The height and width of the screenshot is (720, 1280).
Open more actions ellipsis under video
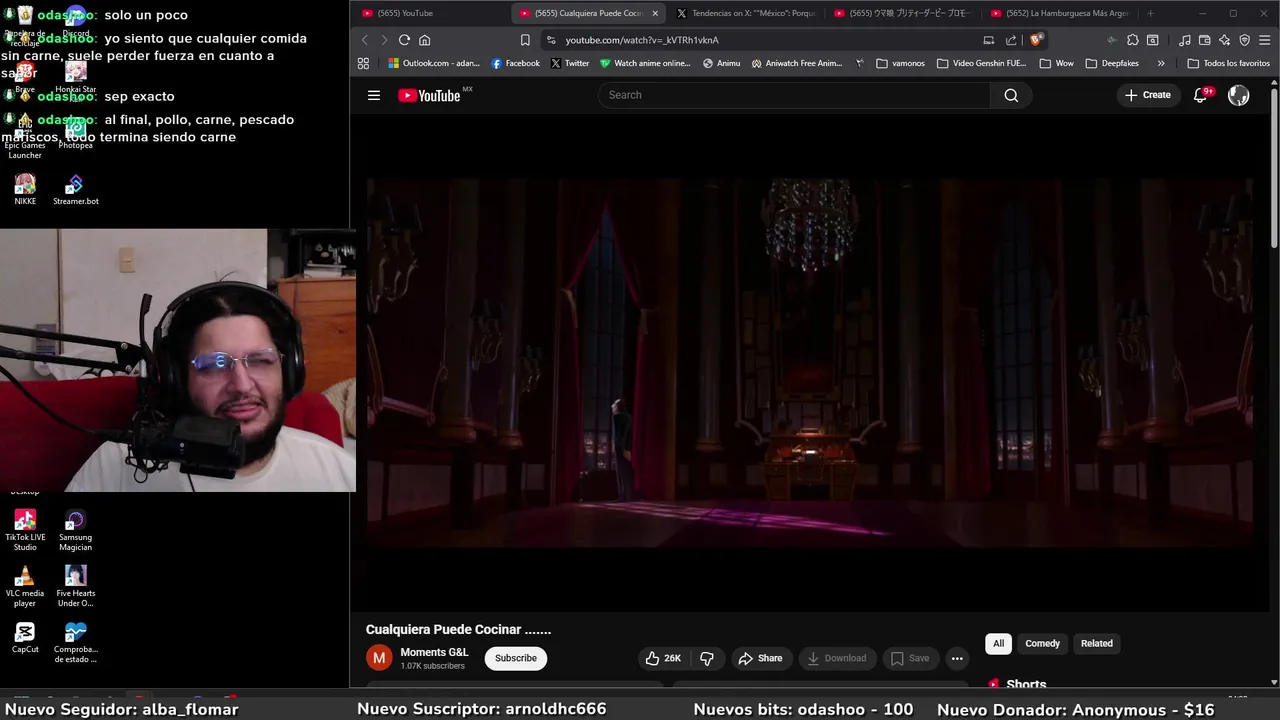[957, 658]
